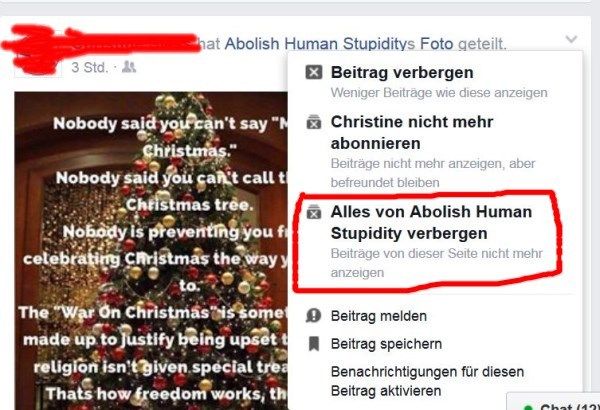Open the Christmas tree shared photo
Viewport: 600px width, 410px height.
point(151,251)
